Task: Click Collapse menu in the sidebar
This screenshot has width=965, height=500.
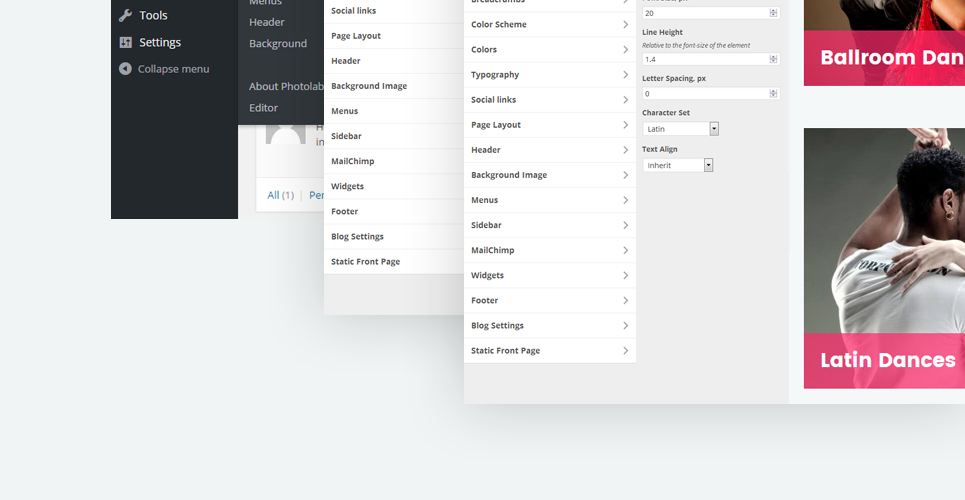Action: coord(174,69)
